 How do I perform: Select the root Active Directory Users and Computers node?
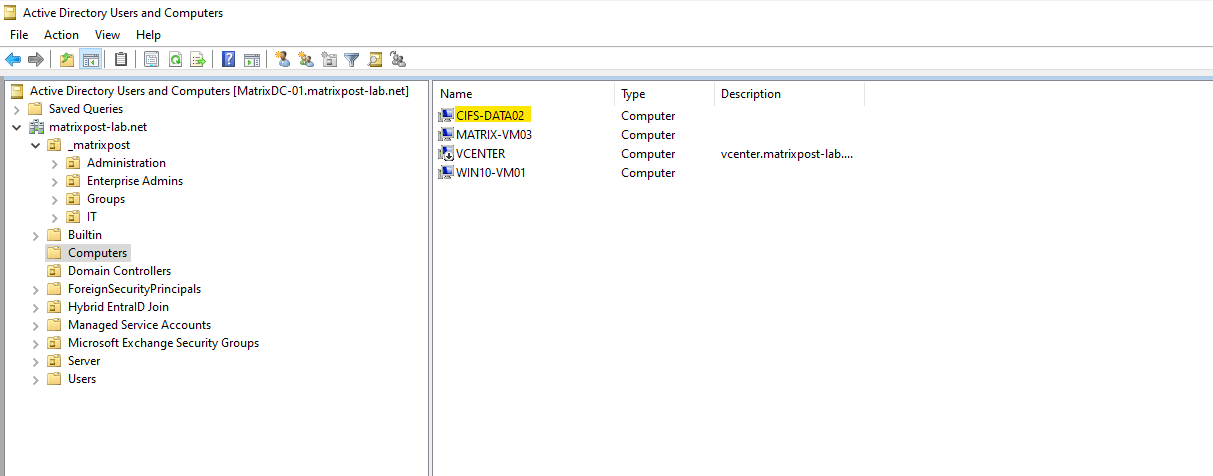(219, 91)
